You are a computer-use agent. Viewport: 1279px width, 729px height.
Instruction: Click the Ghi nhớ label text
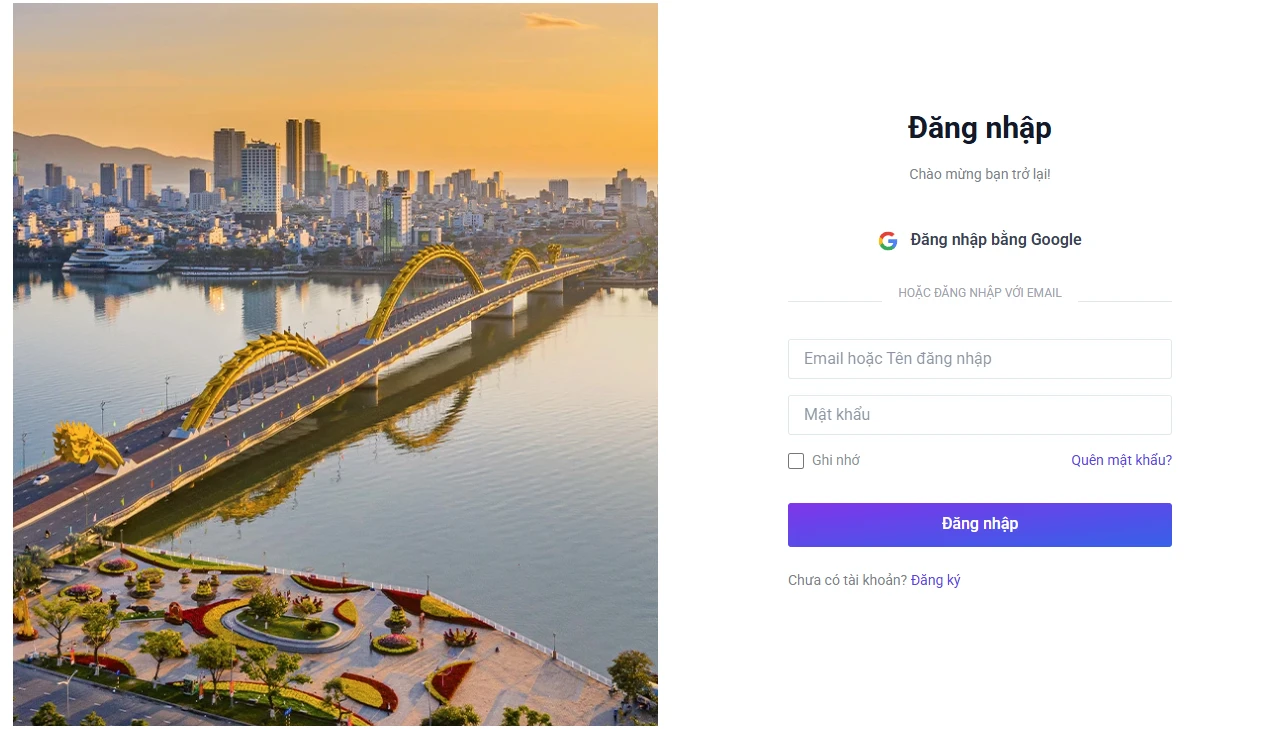coord(835,461)
